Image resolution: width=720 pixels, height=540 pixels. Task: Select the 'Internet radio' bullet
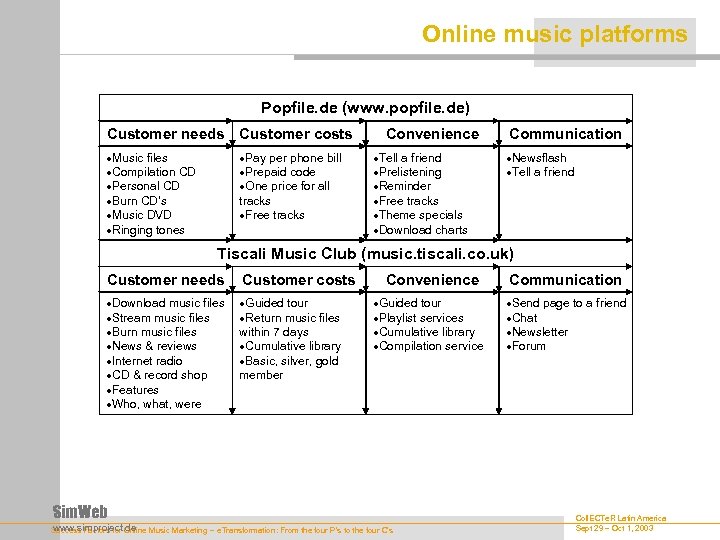click(144, 361)
